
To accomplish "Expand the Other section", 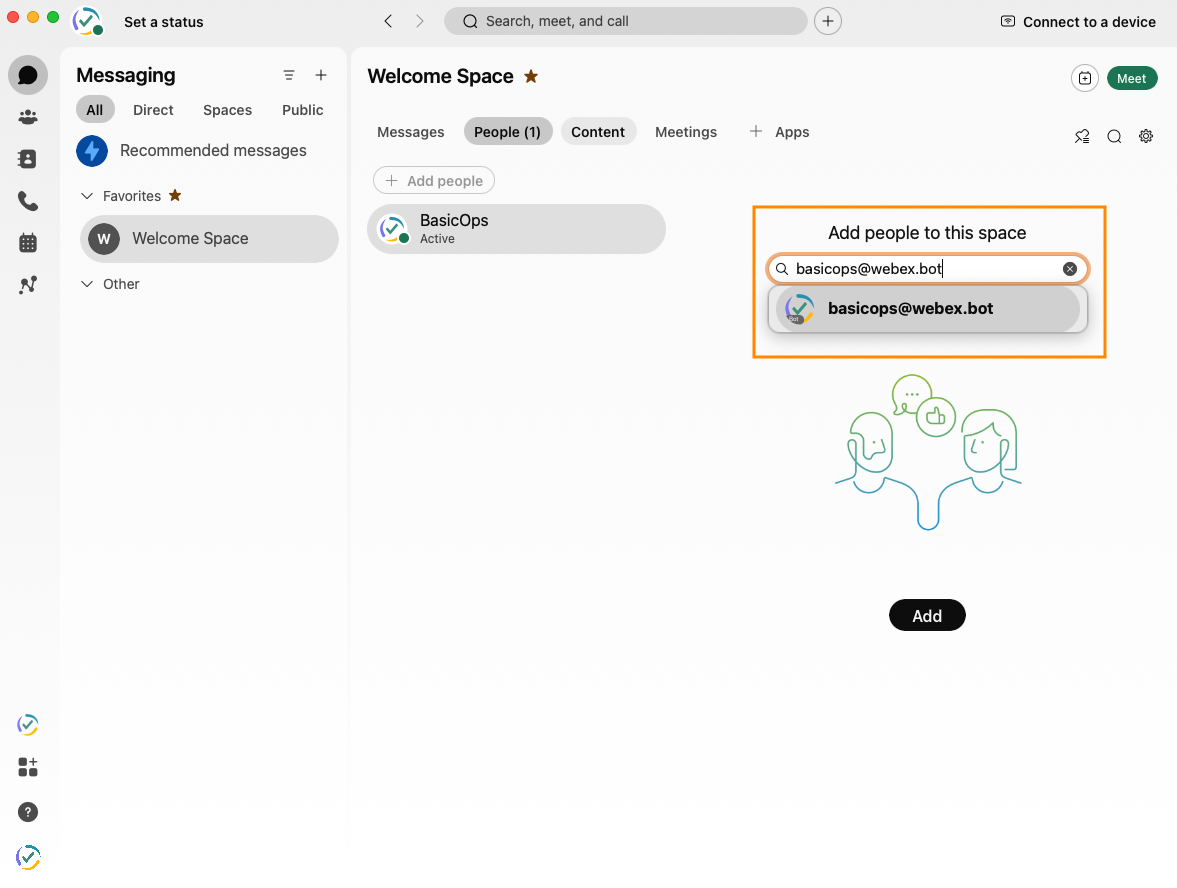I will [x=87, y=284].
